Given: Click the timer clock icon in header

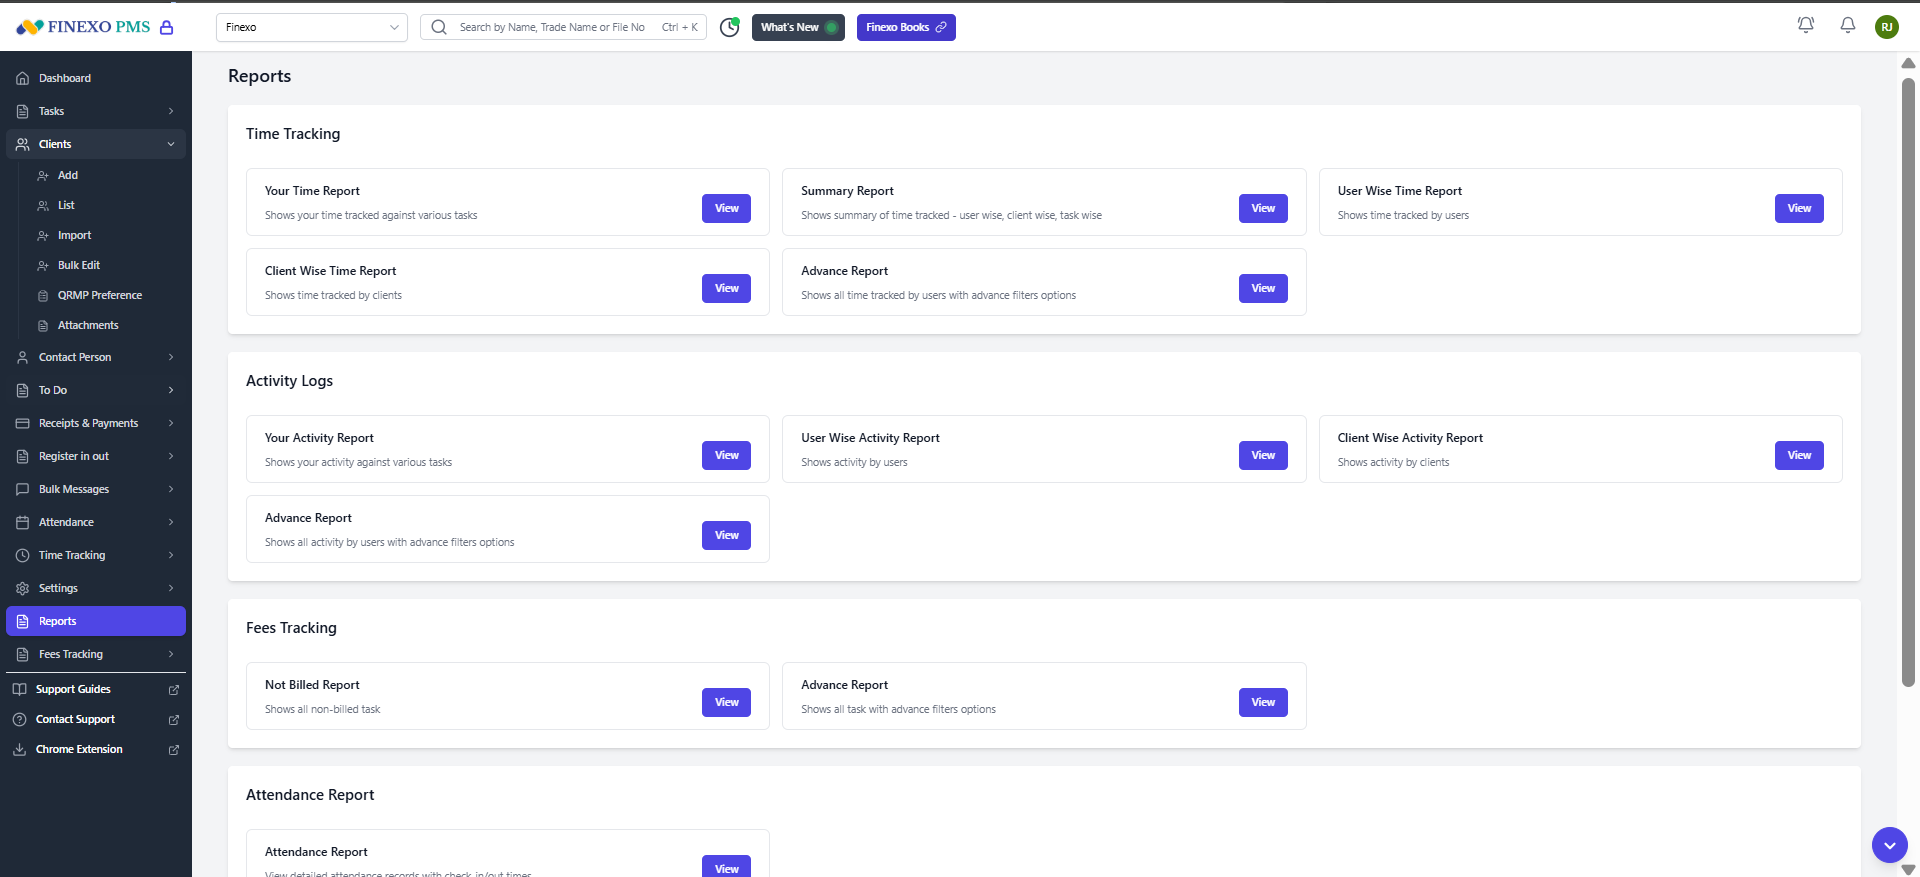Looking at the screenshot, I should 729,27.
